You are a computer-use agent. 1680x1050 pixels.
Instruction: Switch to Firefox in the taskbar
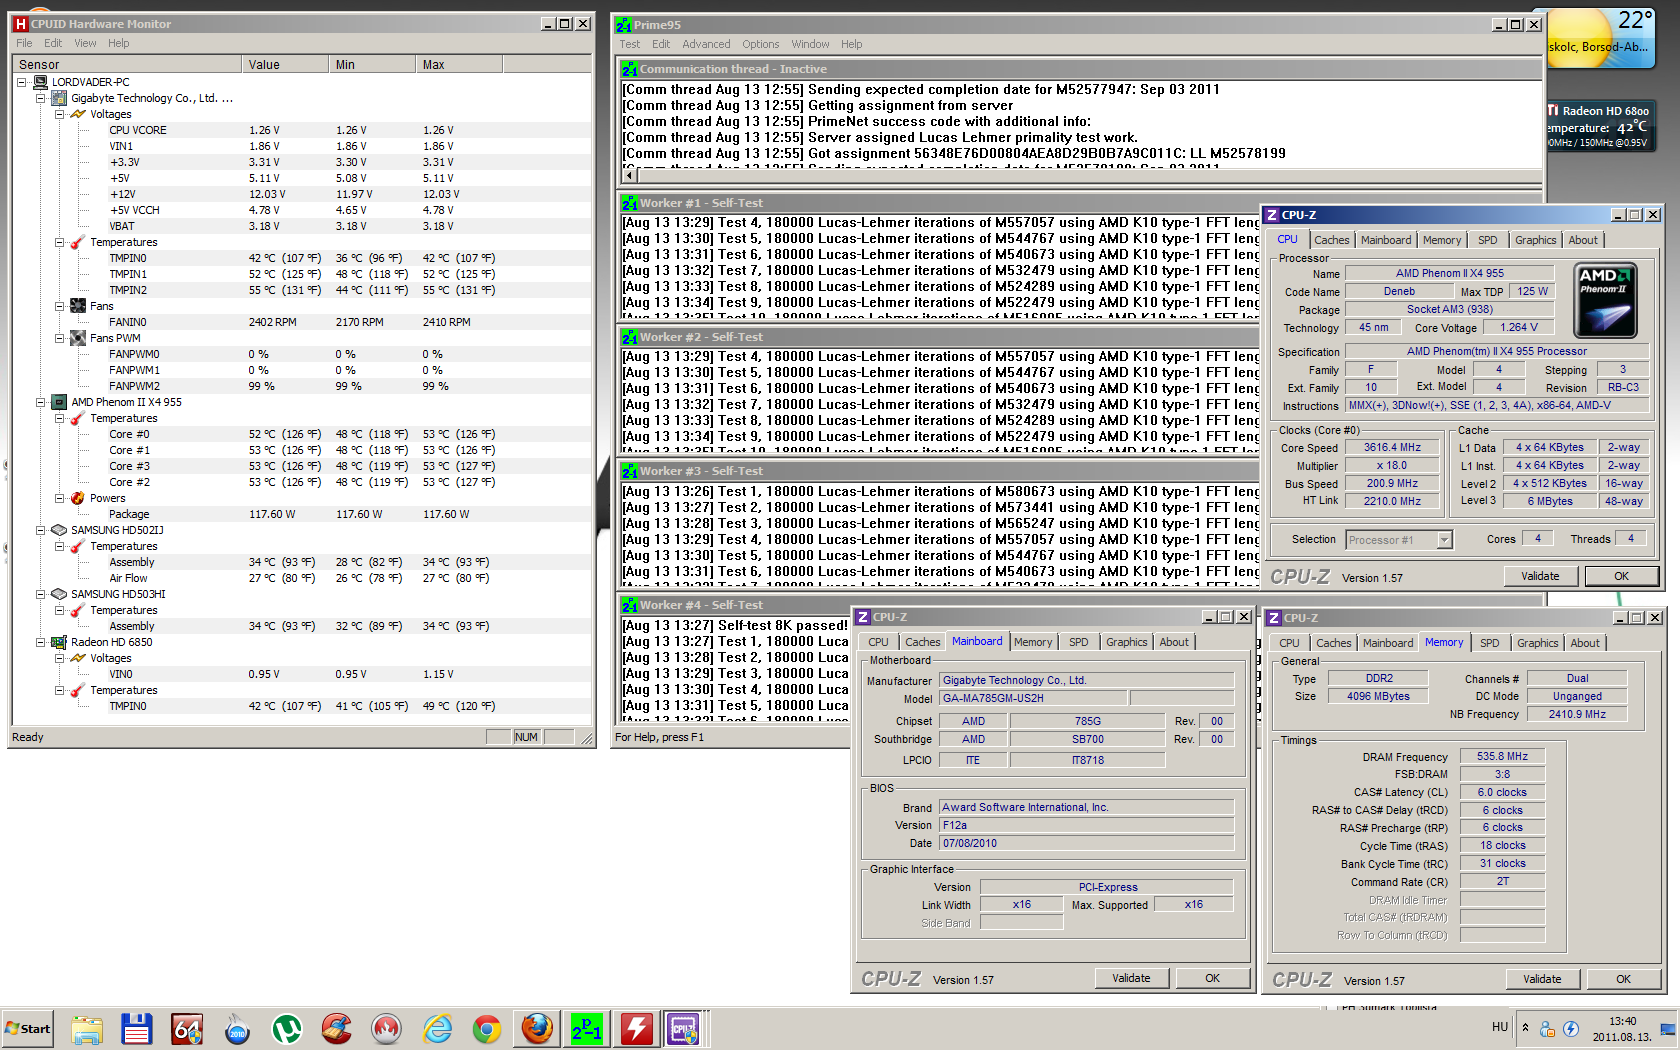tap(537, 1029)
